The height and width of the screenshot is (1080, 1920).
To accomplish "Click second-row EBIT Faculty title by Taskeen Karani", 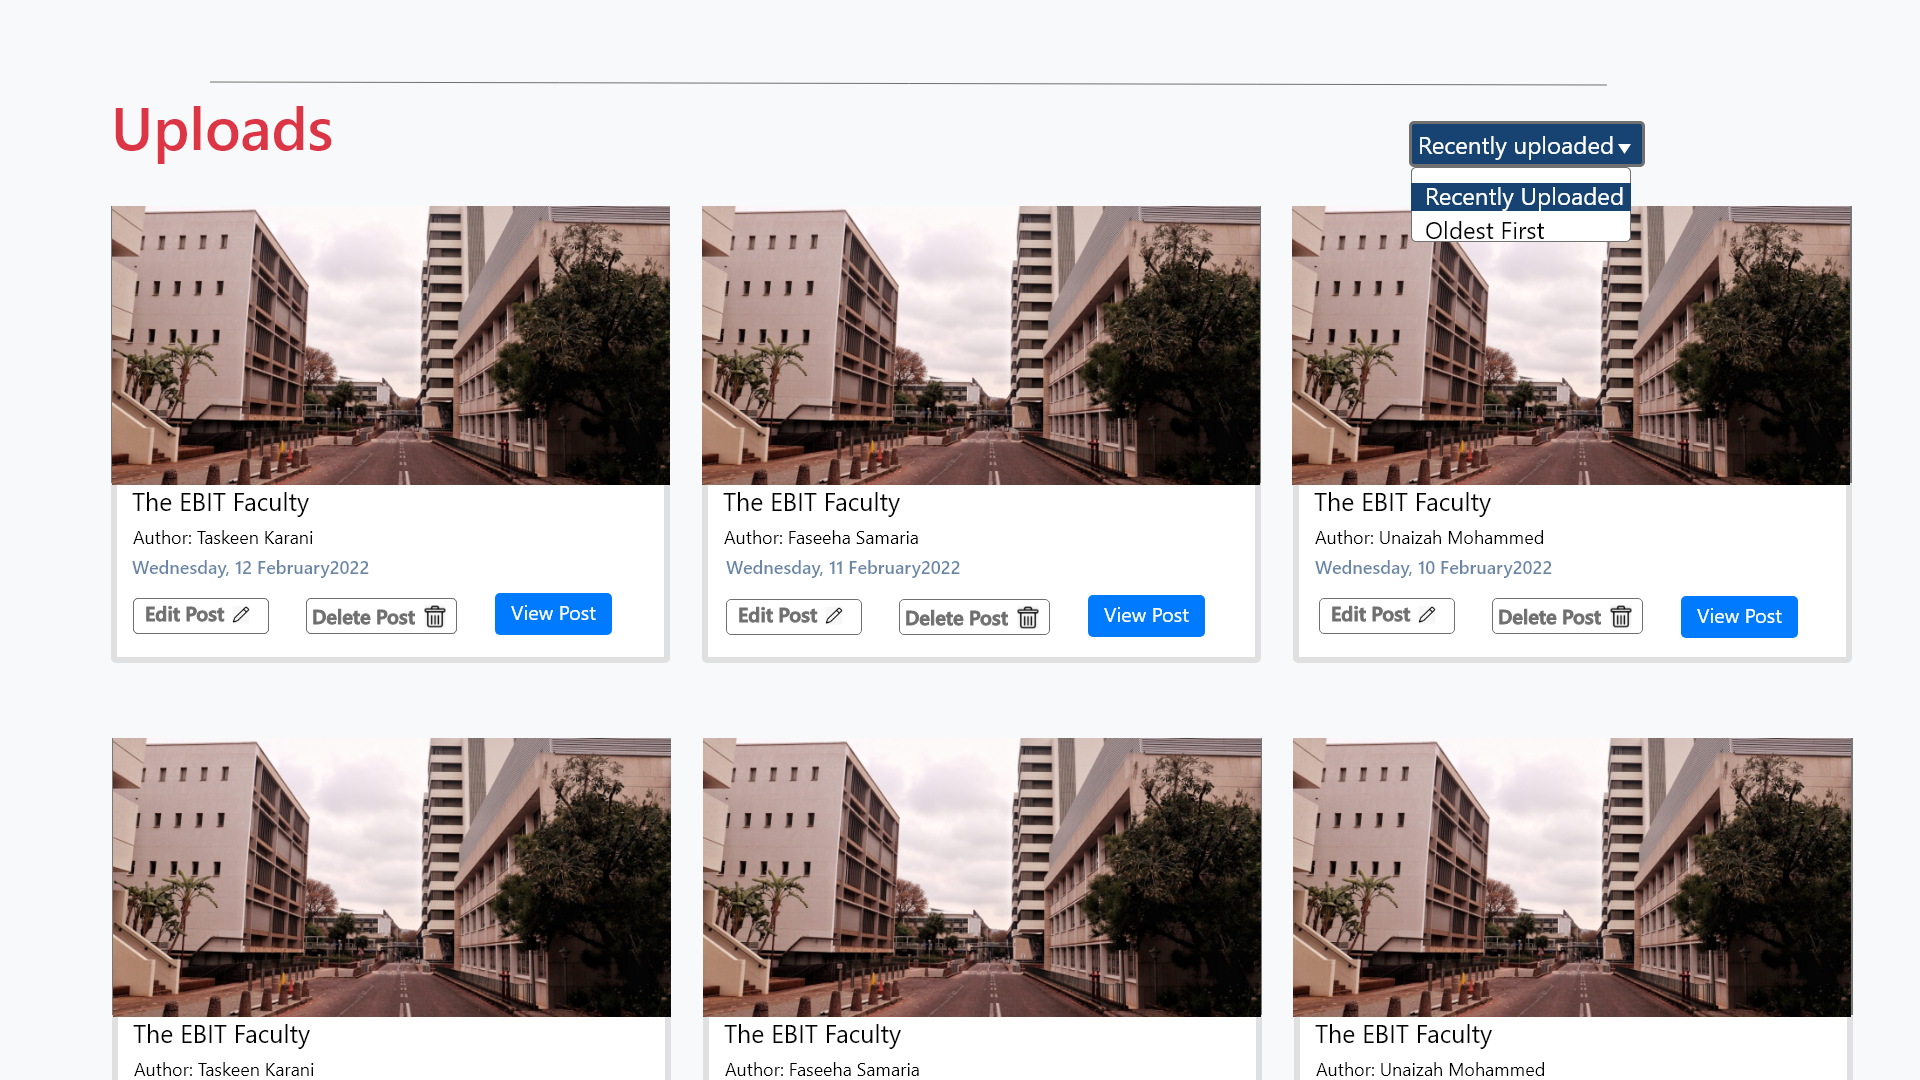I will [x=222, y=1035].
